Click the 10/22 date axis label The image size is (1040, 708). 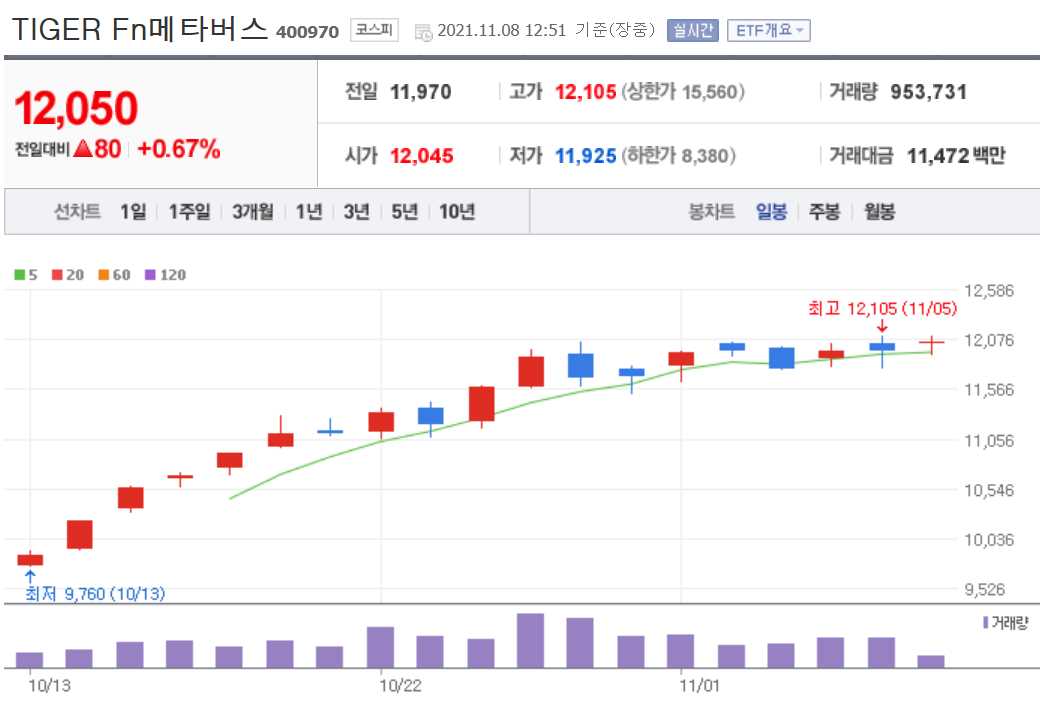click(400, 685)
